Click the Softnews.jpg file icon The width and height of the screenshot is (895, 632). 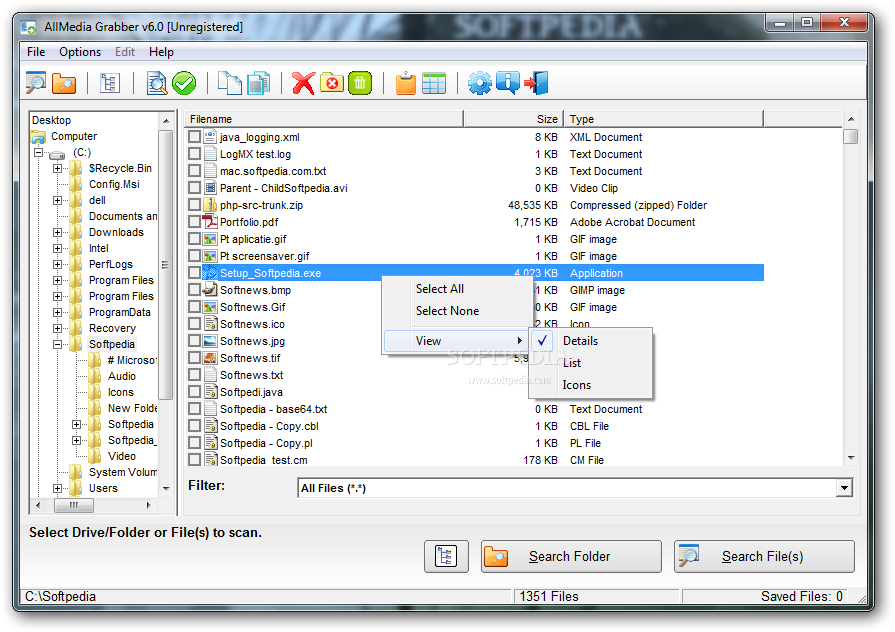coord(210,341)
